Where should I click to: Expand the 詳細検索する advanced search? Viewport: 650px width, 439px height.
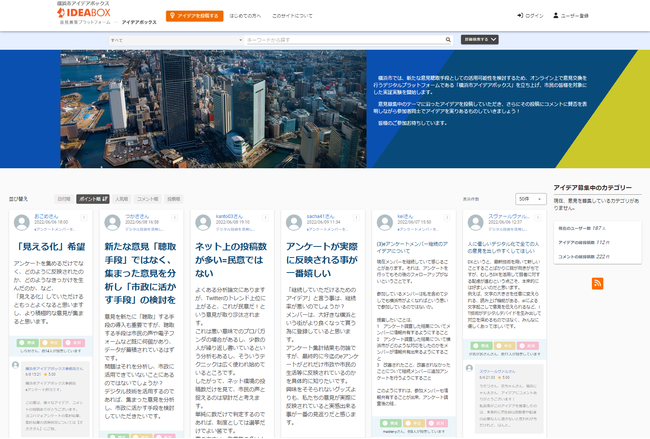tap(481, 40)
